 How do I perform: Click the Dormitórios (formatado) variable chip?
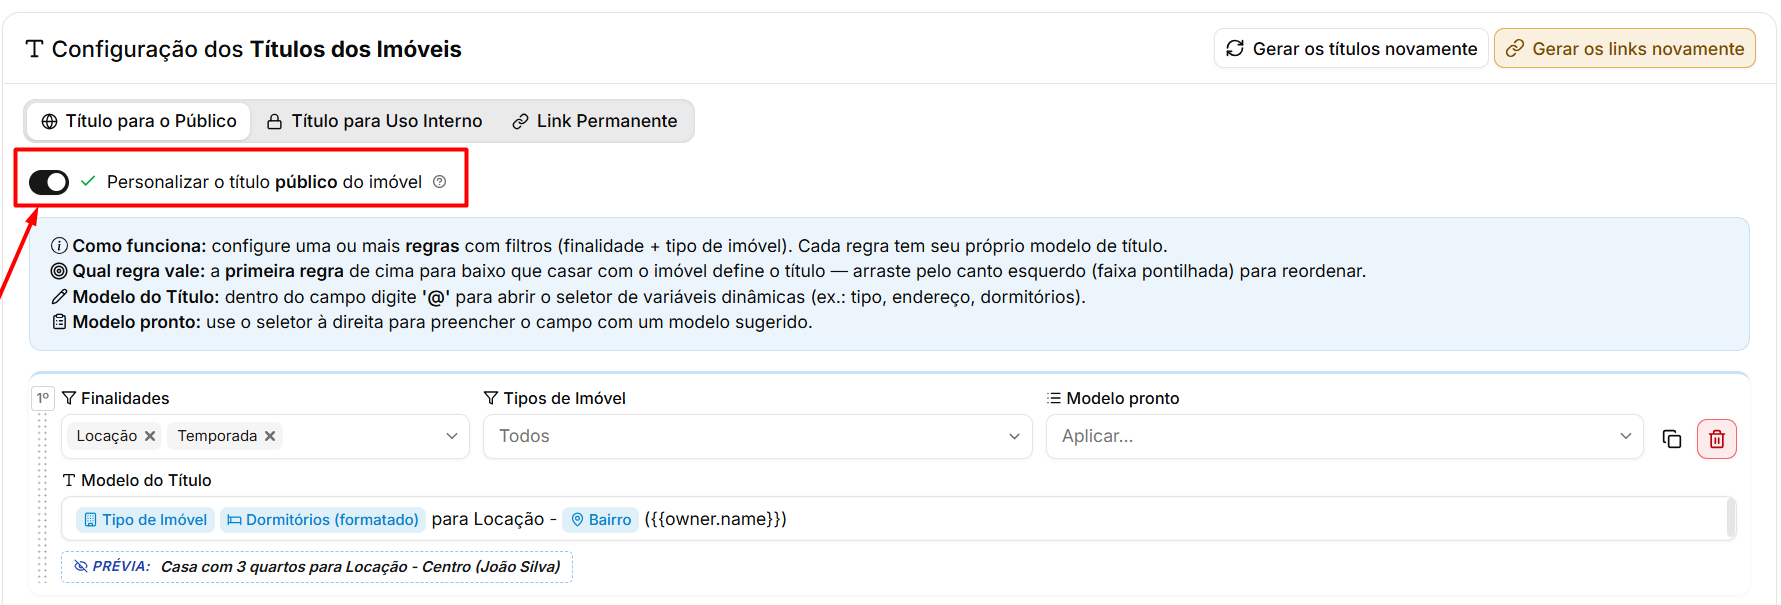tap(322, 519)
